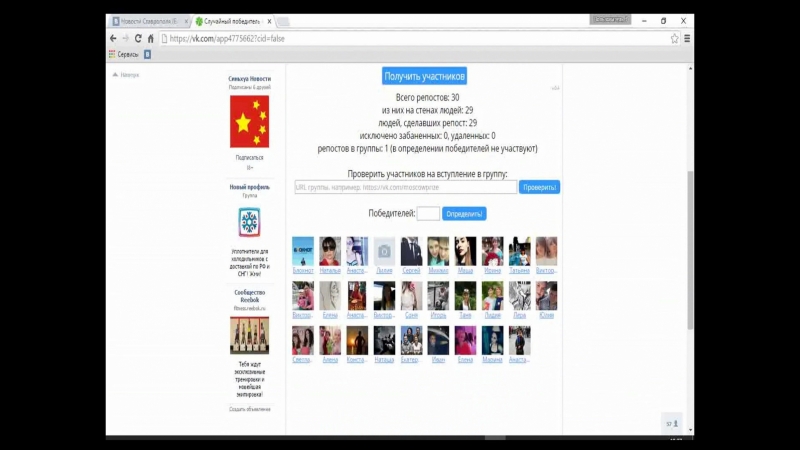Click Таня's participant avatar
Viewport: 800px width, 450px height.
[x=465, y=295]
